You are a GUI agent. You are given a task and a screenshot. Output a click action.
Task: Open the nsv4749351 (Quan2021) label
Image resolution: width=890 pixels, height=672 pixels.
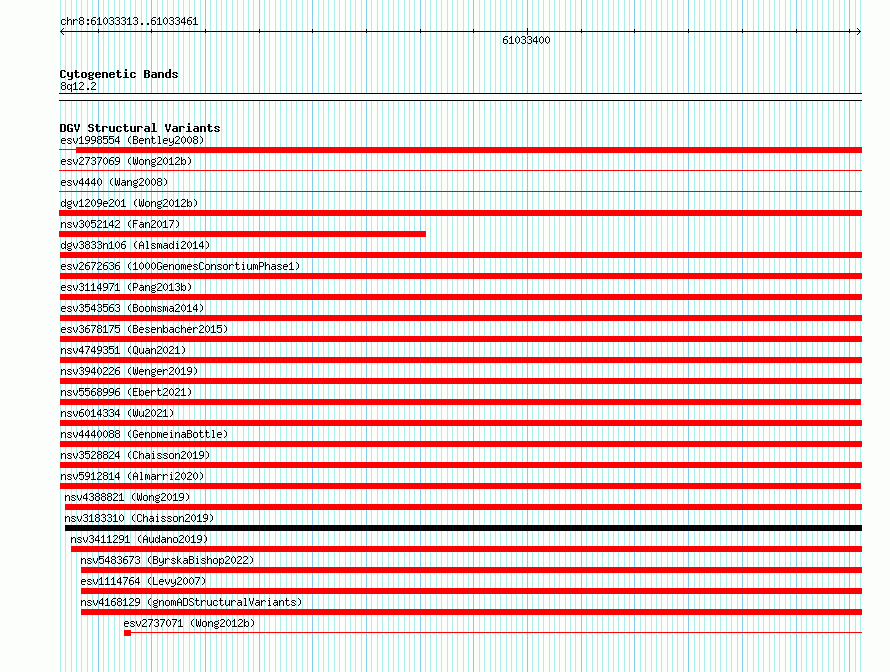123,350
